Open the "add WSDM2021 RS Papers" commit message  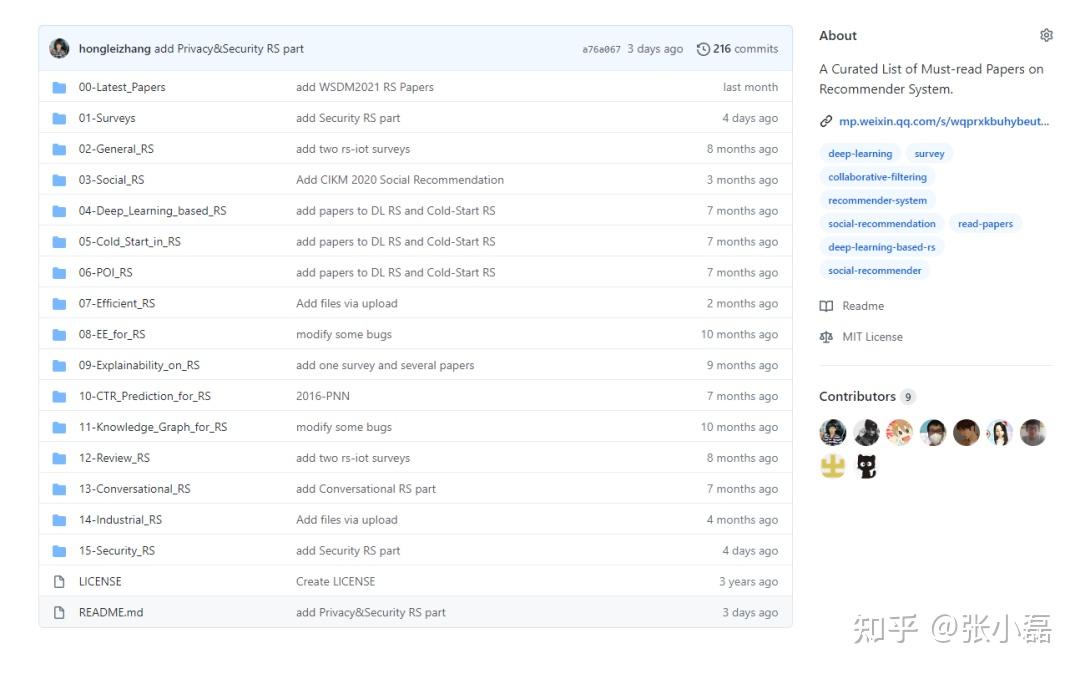(x=365, y=87)
